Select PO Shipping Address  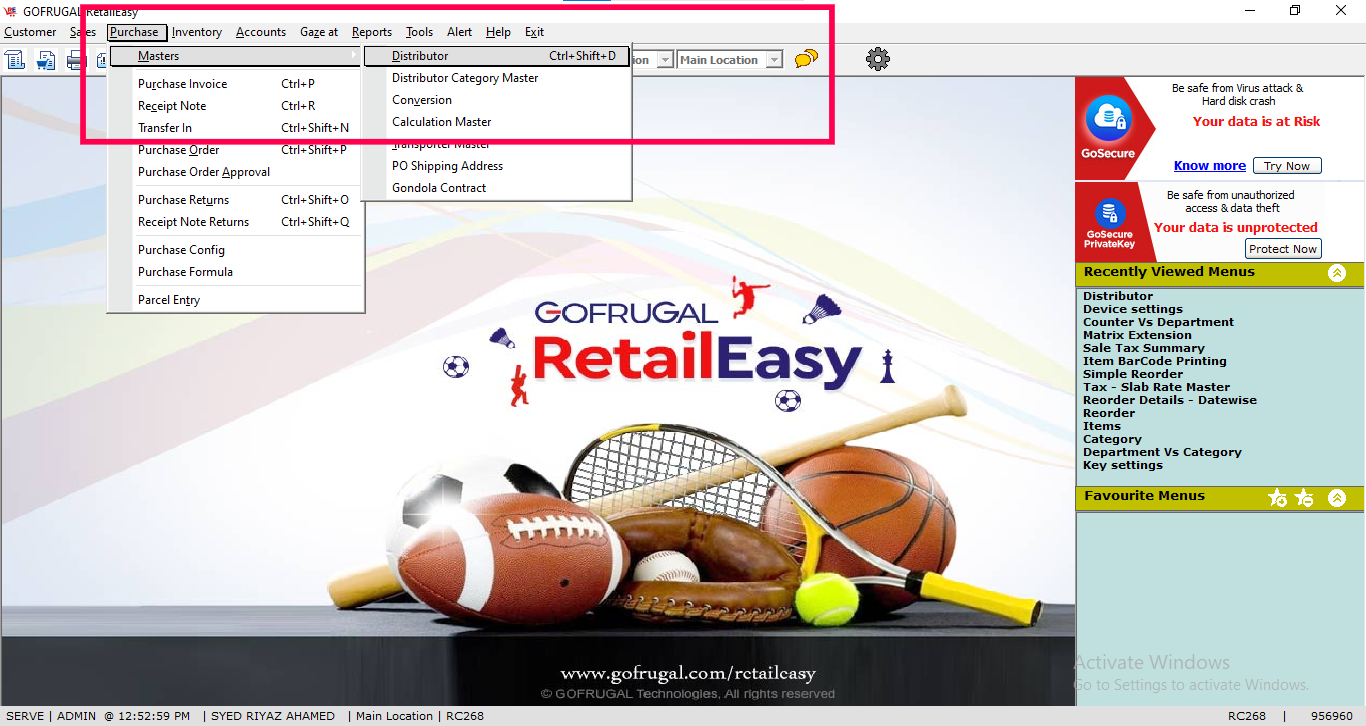click(497, 166)
